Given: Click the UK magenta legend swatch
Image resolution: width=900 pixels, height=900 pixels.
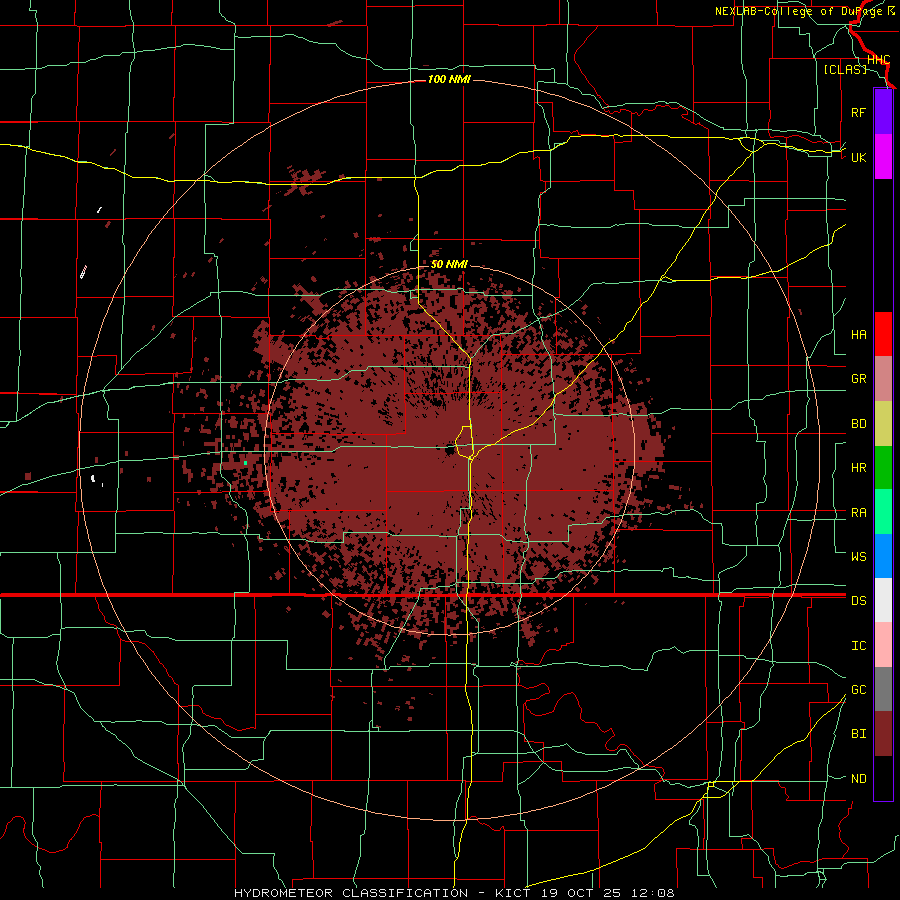Looking at the screenshot, I should [x=883, y=157].
